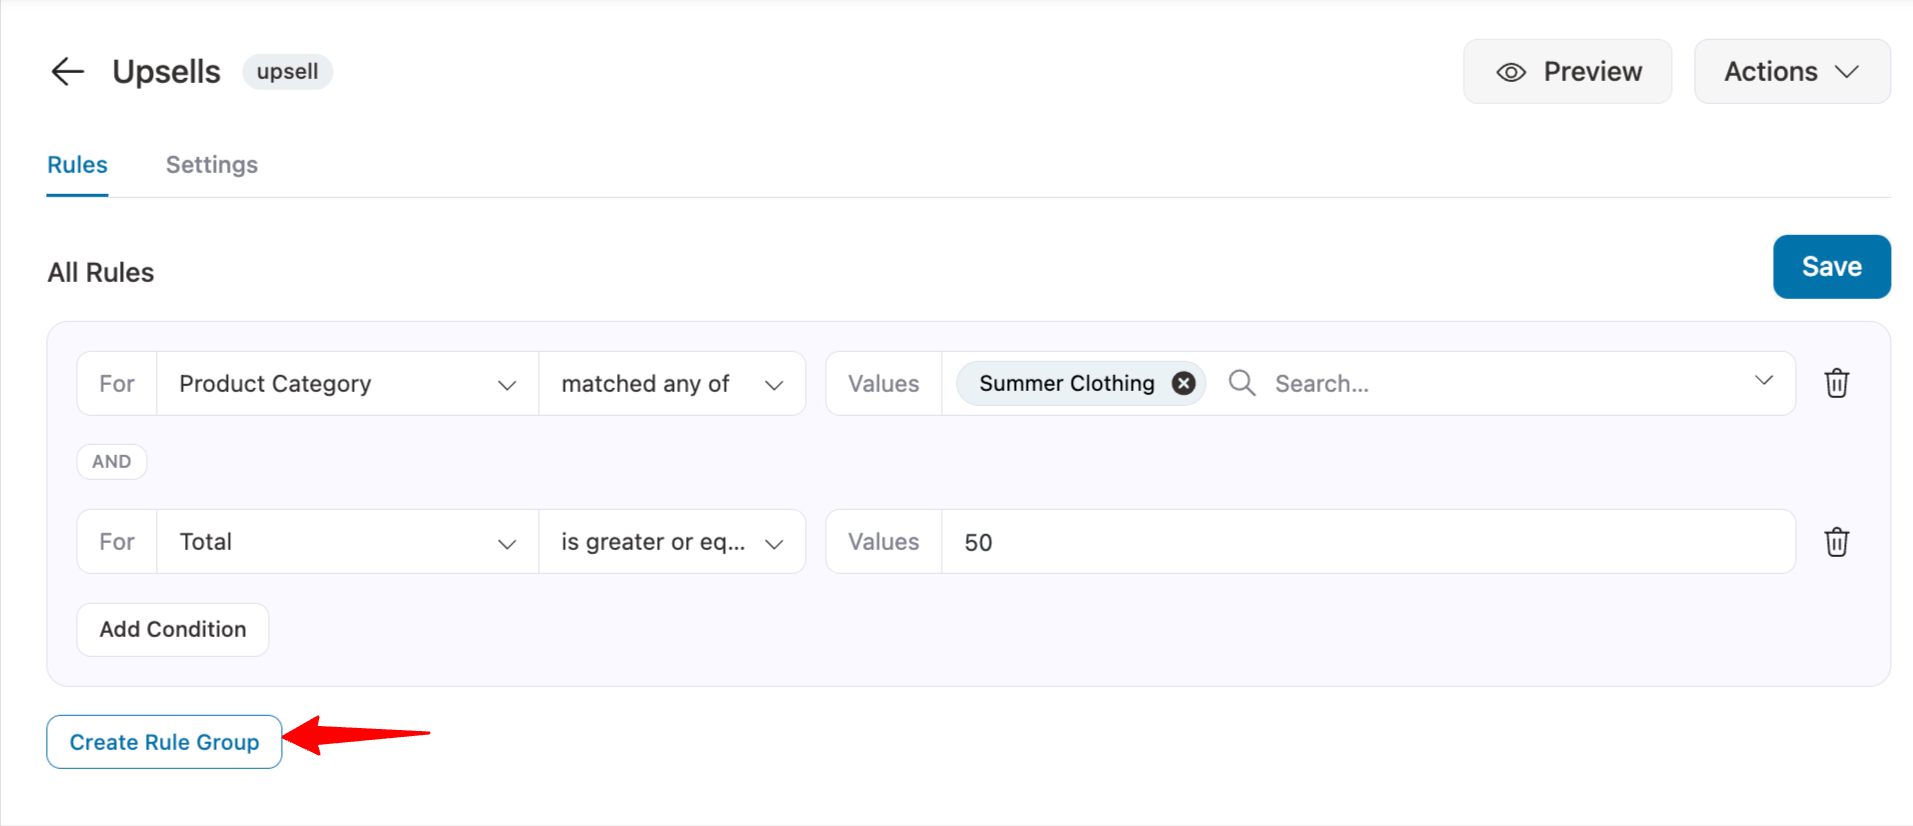Click Create Rule Group
1913x826 pixels.
(x=163, y=742)
